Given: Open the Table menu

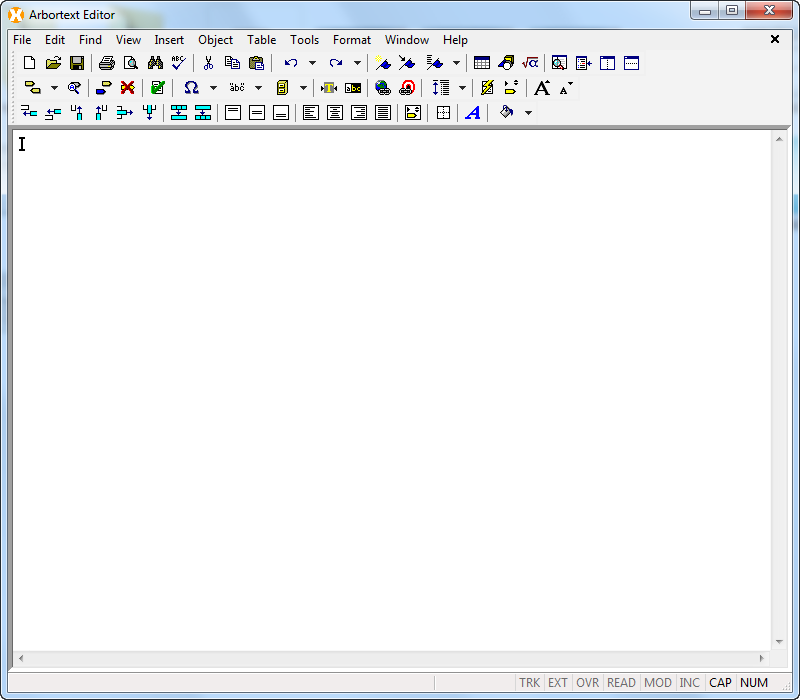Looking at the screenshot, I should pyautogui.click(x=261, y=40).
